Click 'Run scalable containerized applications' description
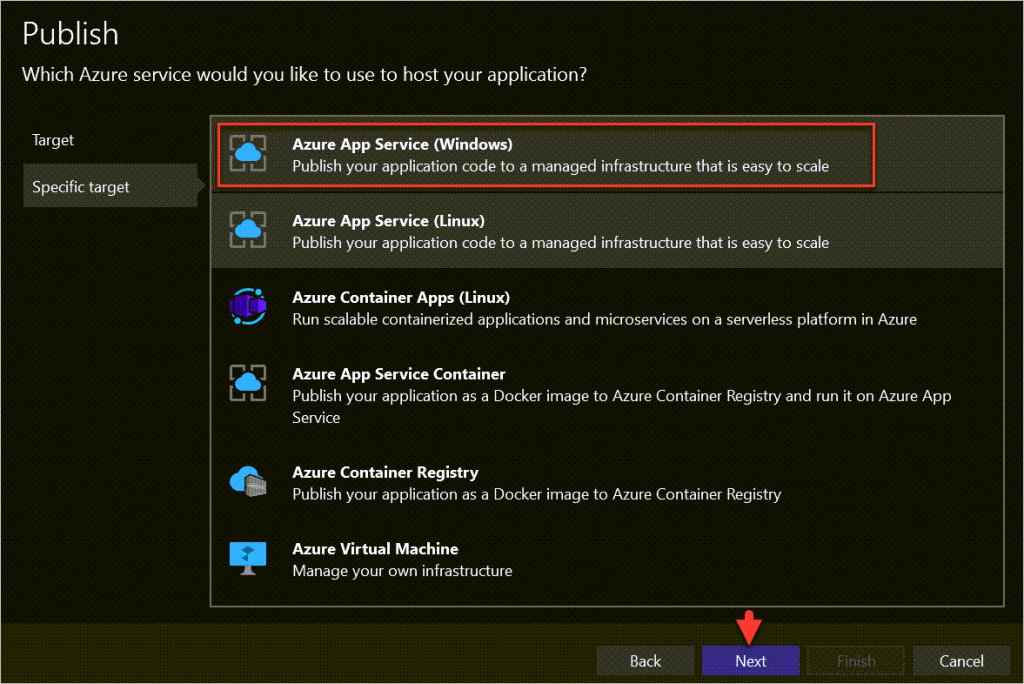1024x684 pixels. [x=604, y=319]
